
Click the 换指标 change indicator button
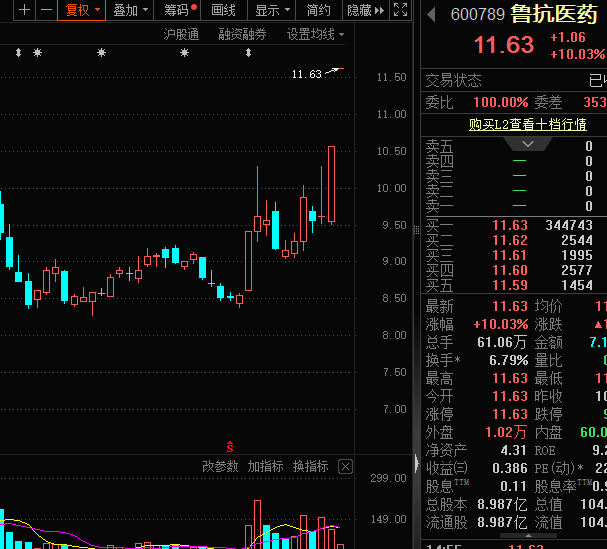(310, 466)
